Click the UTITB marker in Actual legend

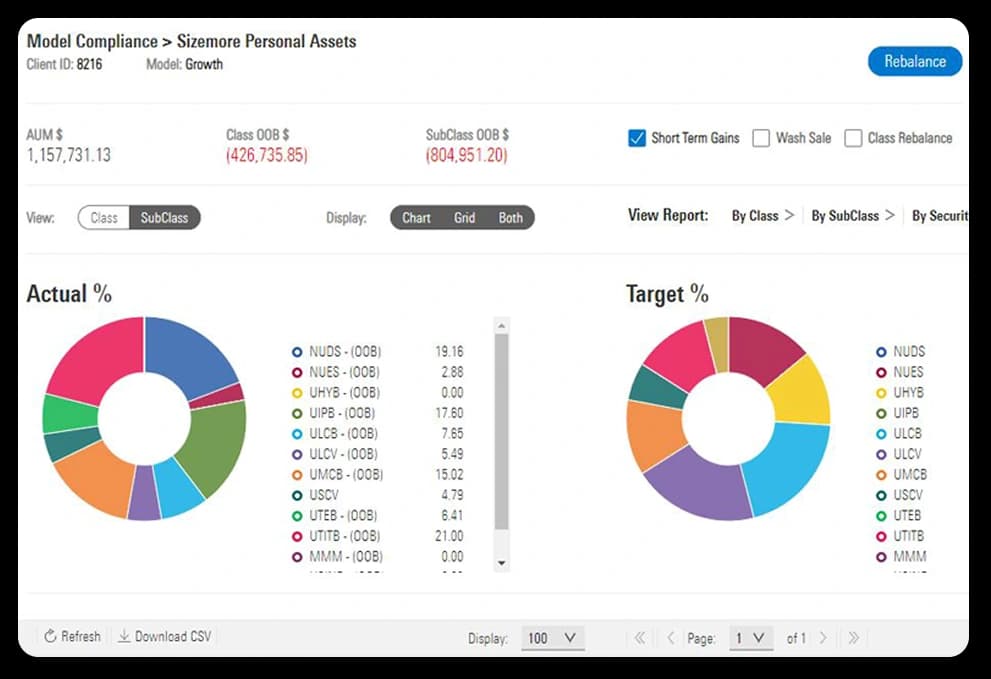297,537
